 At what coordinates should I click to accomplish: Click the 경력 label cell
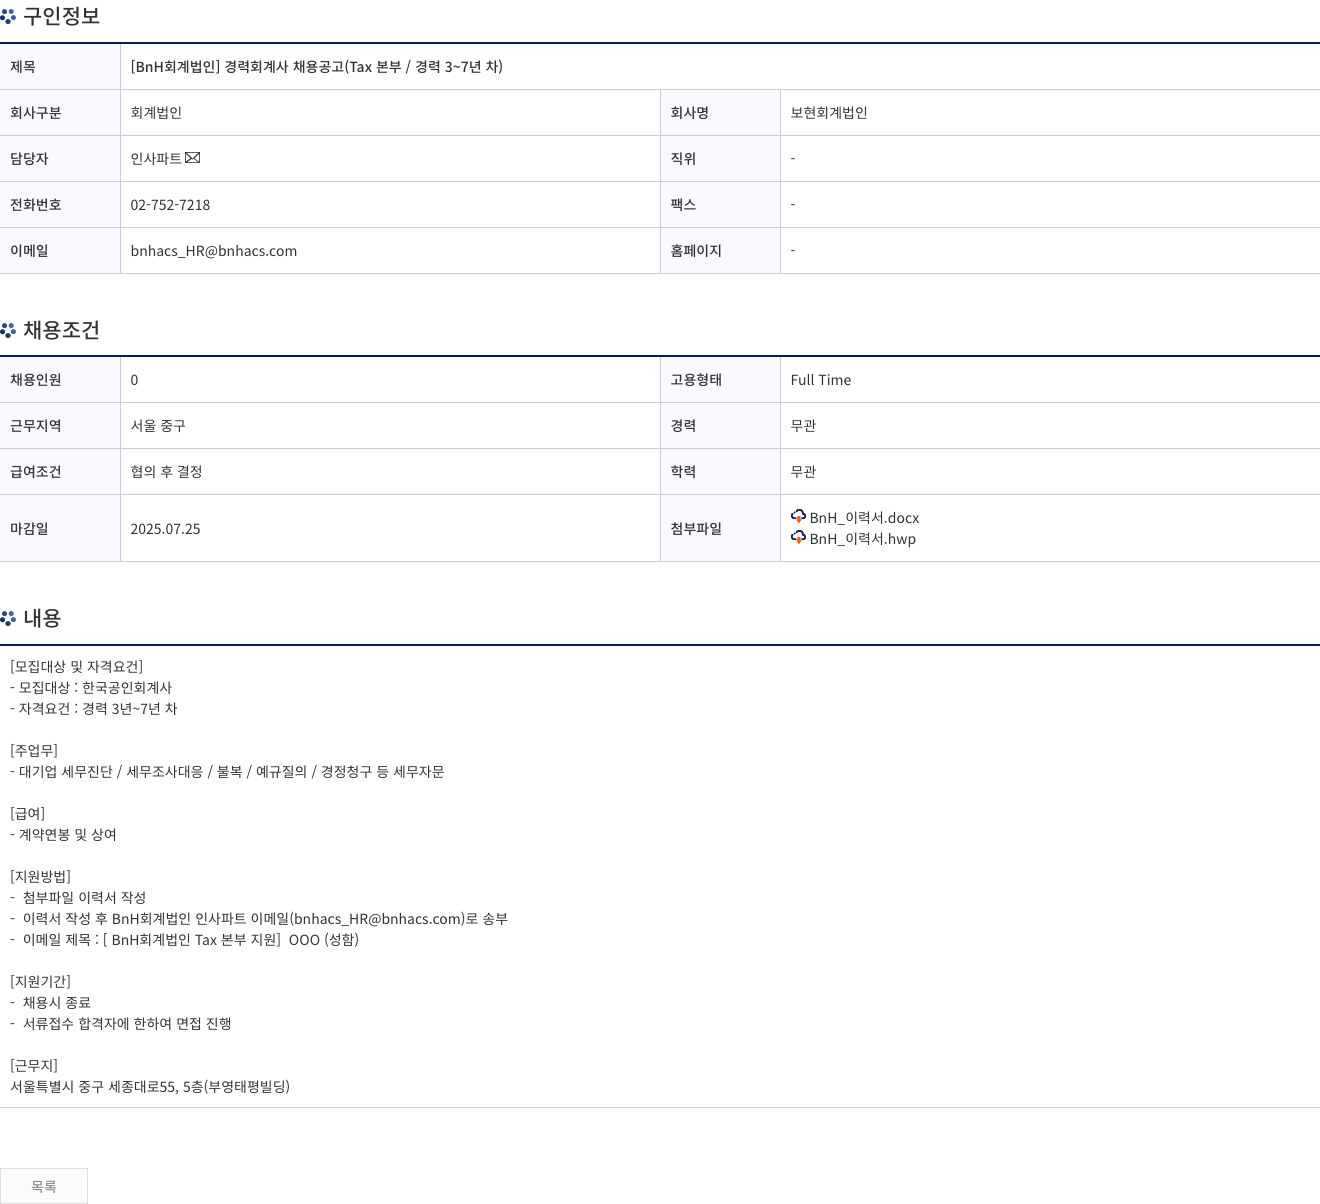(720, 426)
